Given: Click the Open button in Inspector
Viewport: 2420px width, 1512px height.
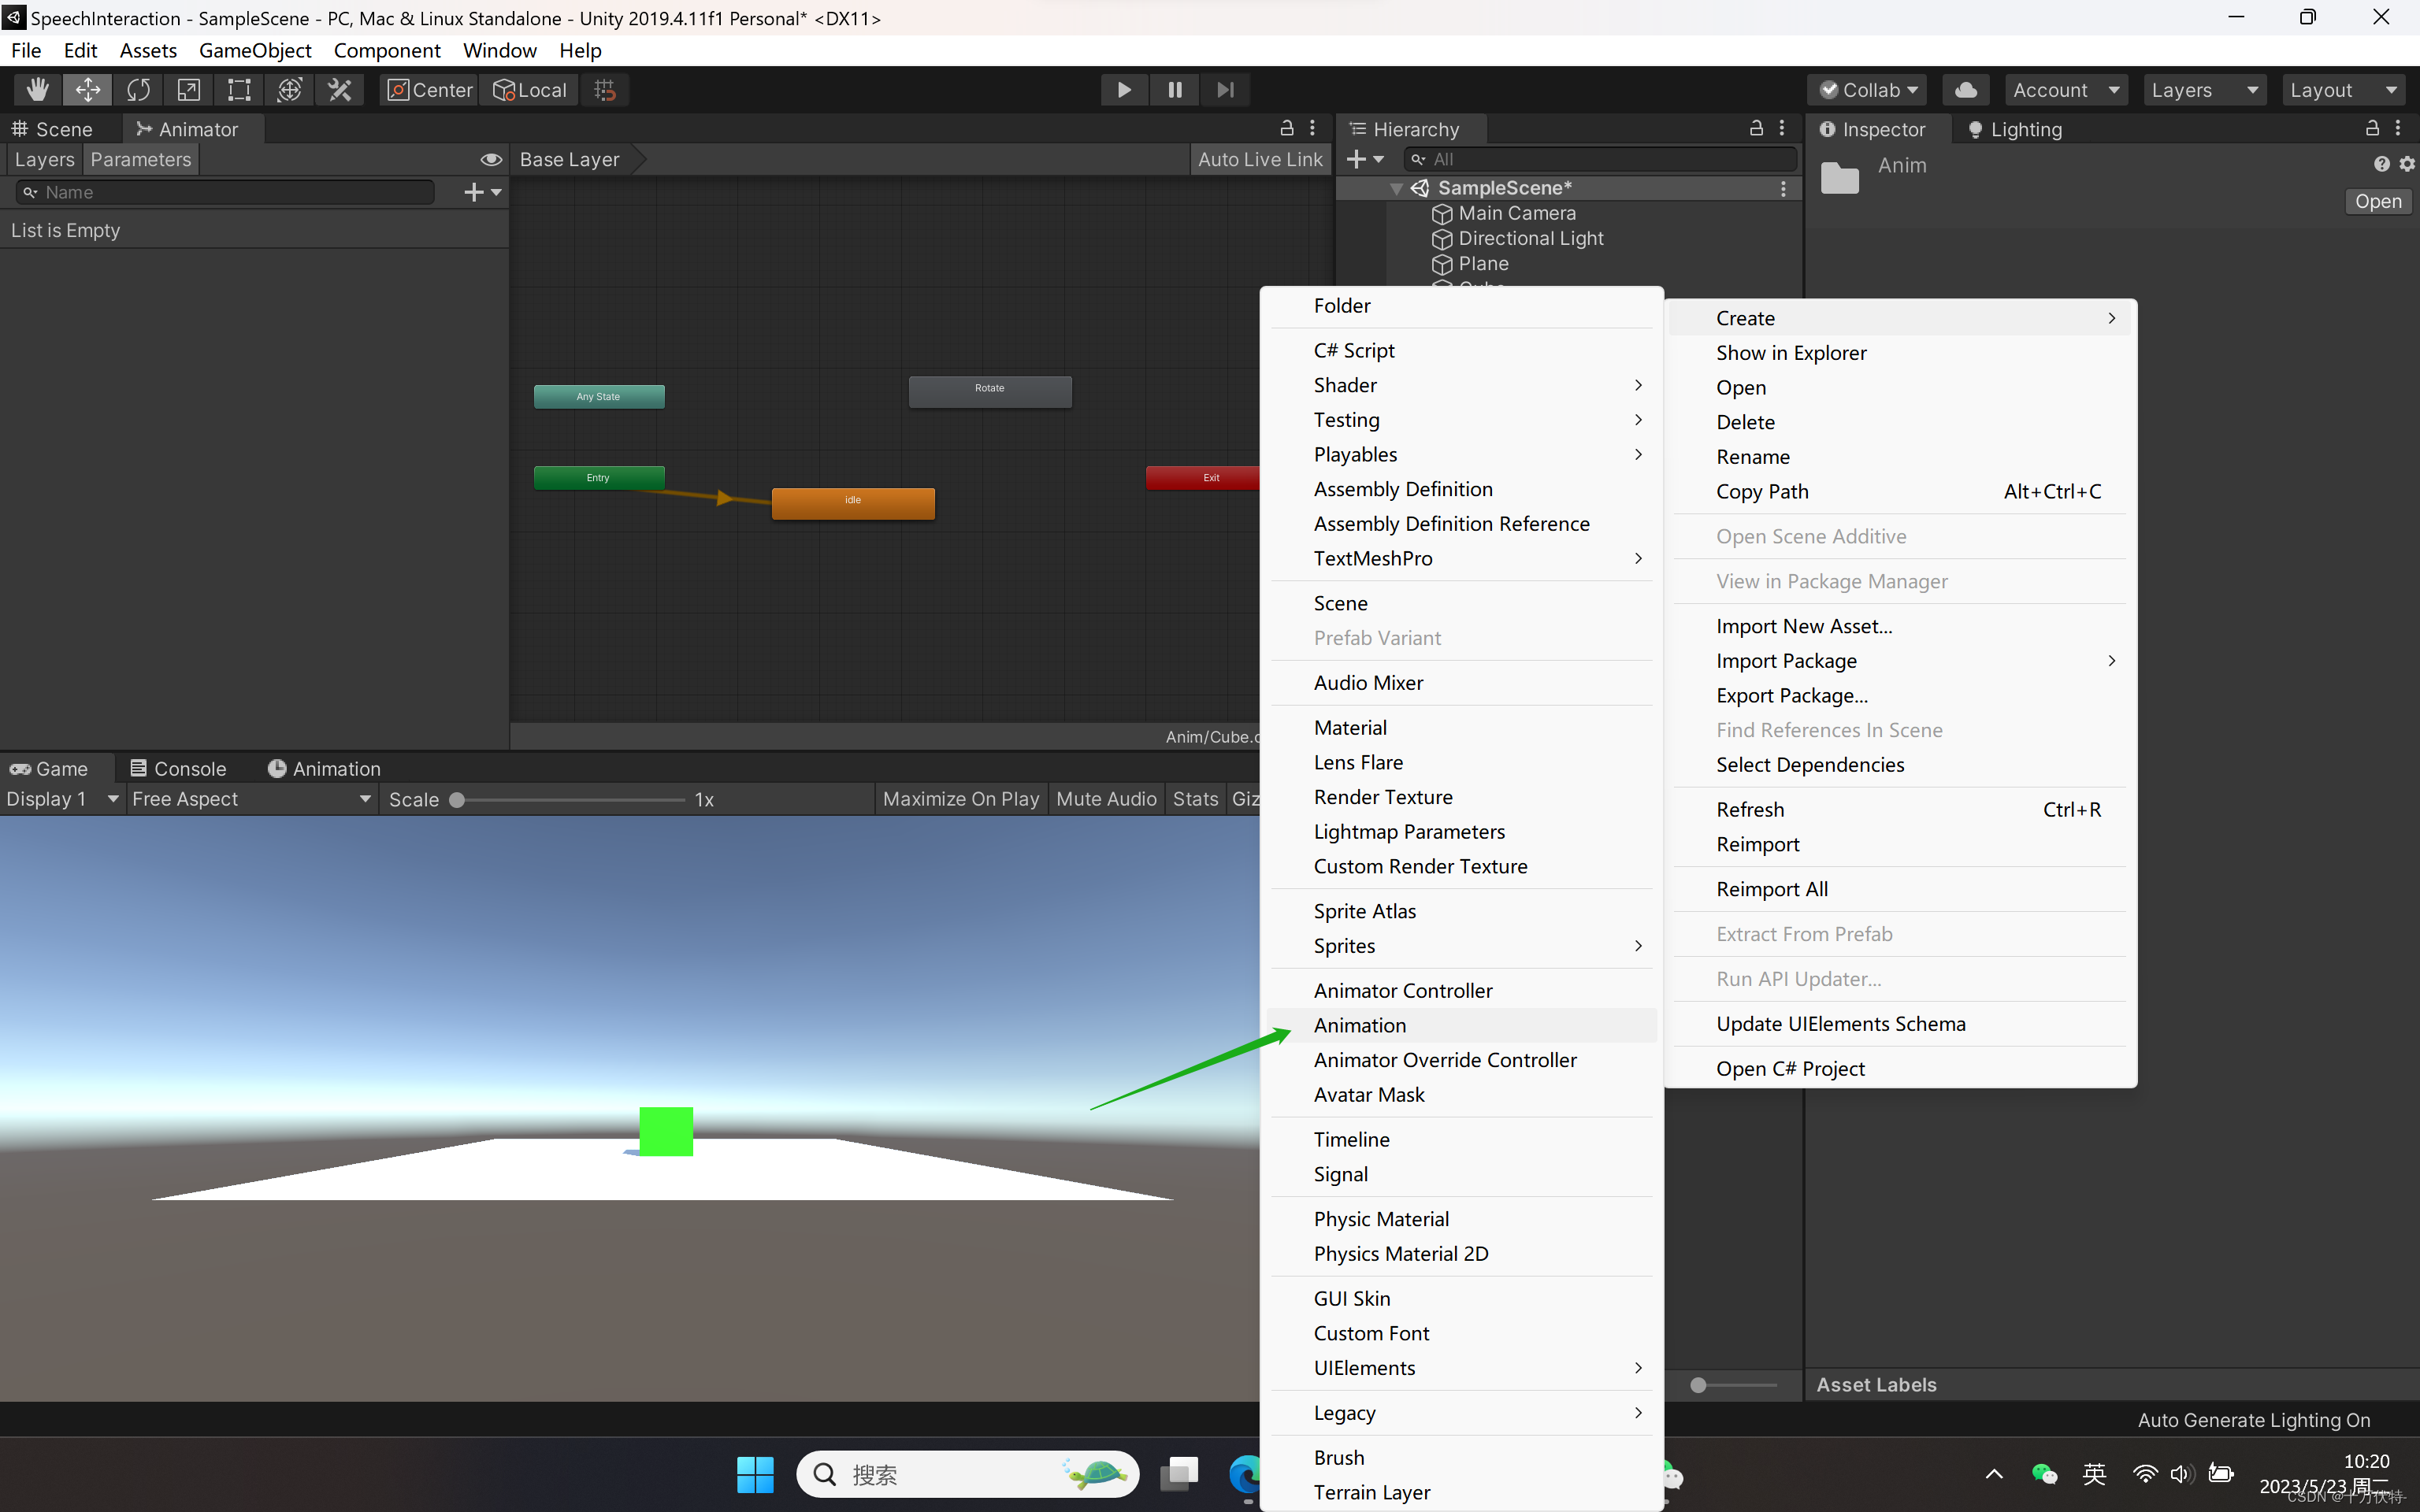Looking at the screenshot, I should coord(2377,201).
